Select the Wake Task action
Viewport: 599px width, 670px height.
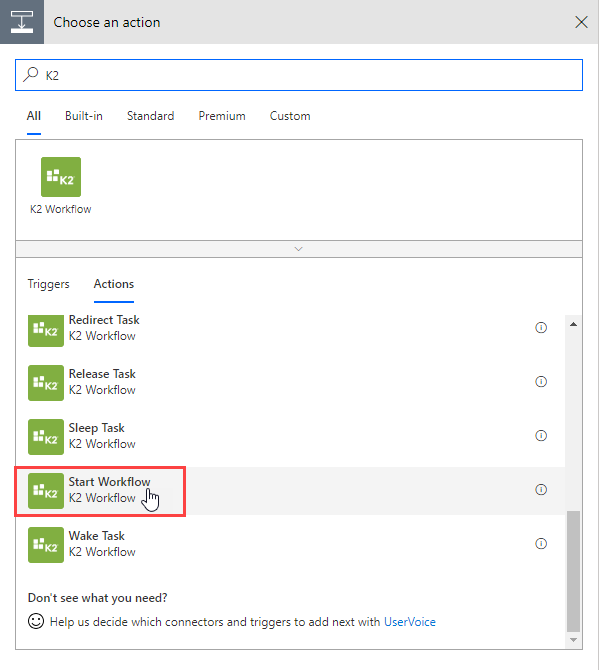[x=290, y=545]
